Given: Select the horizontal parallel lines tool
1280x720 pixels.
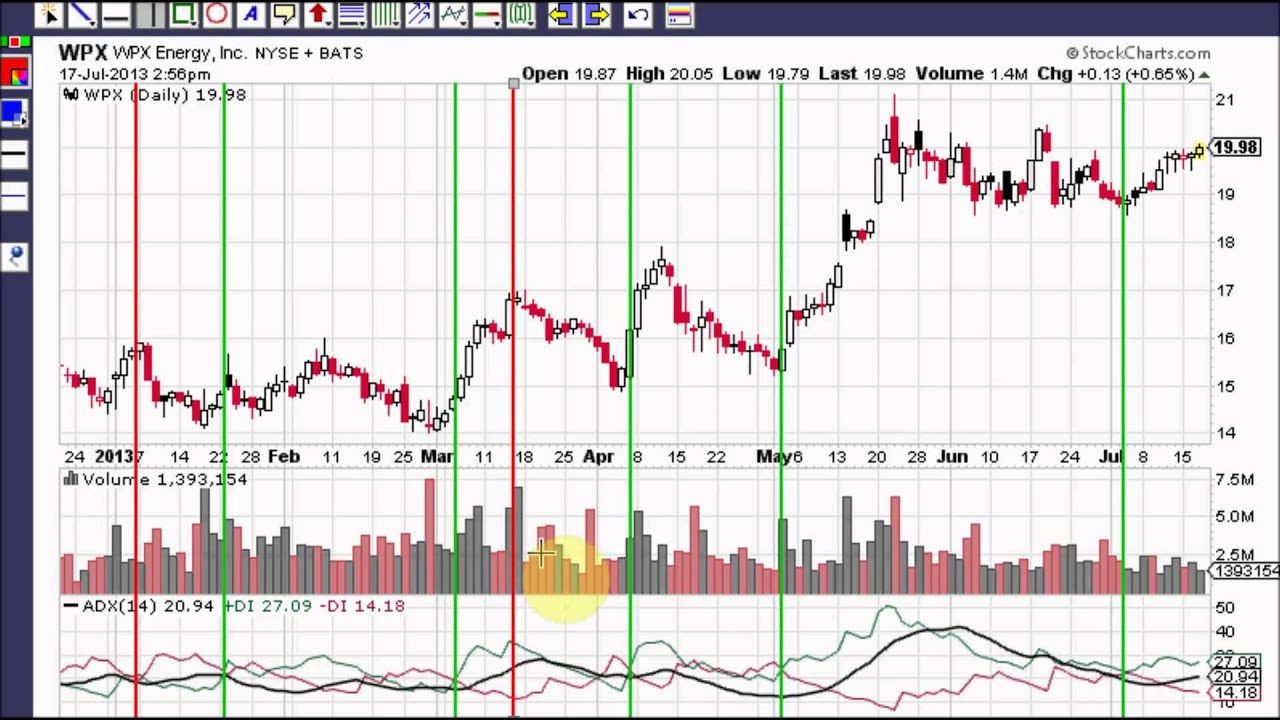Looking at the screenshot, I should pyautogui.click(x=352, y=14).
